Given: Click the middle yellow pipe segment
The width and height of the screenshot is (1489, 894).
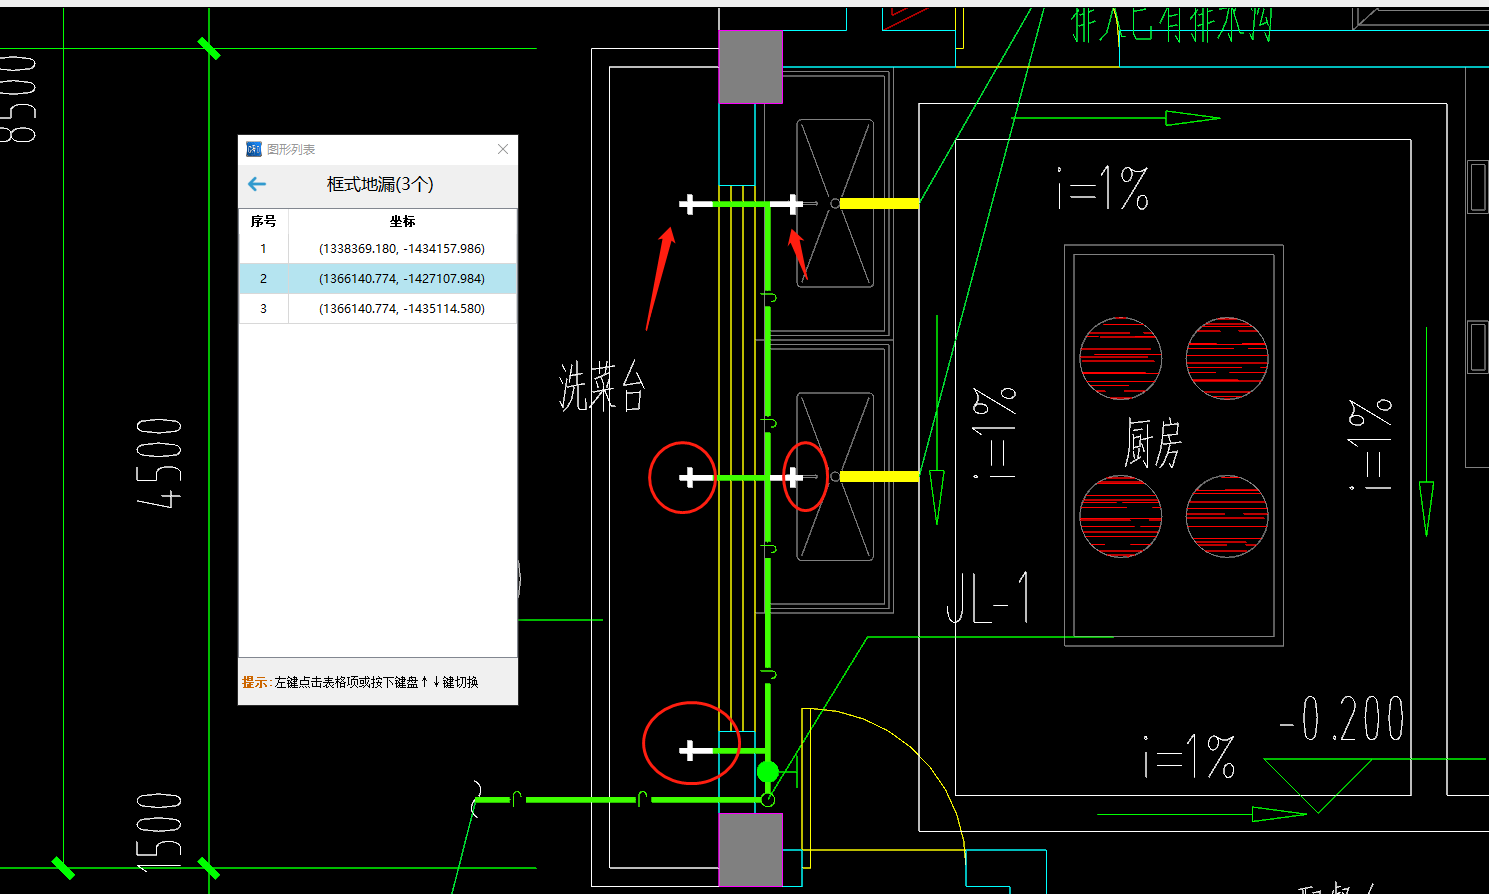Looking at the screenshot, I should tap(879, 476).
